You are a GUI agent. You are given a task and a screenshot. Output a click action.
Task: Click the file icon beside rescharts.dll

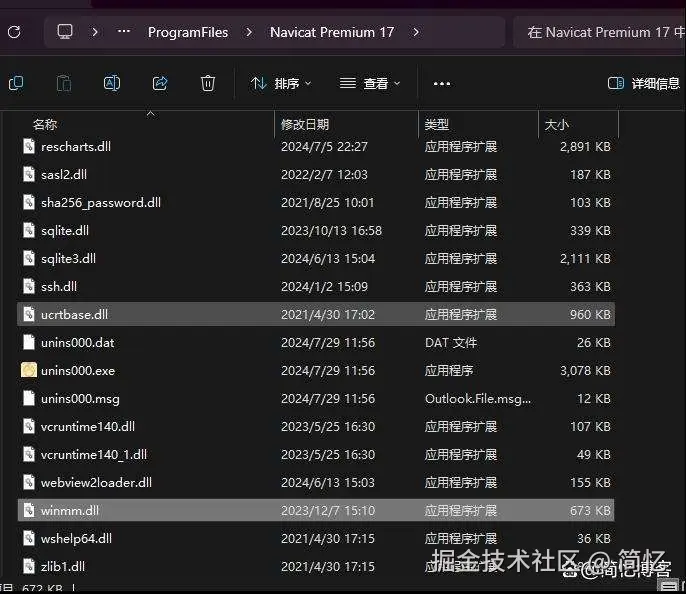click(x=29, y=147)
